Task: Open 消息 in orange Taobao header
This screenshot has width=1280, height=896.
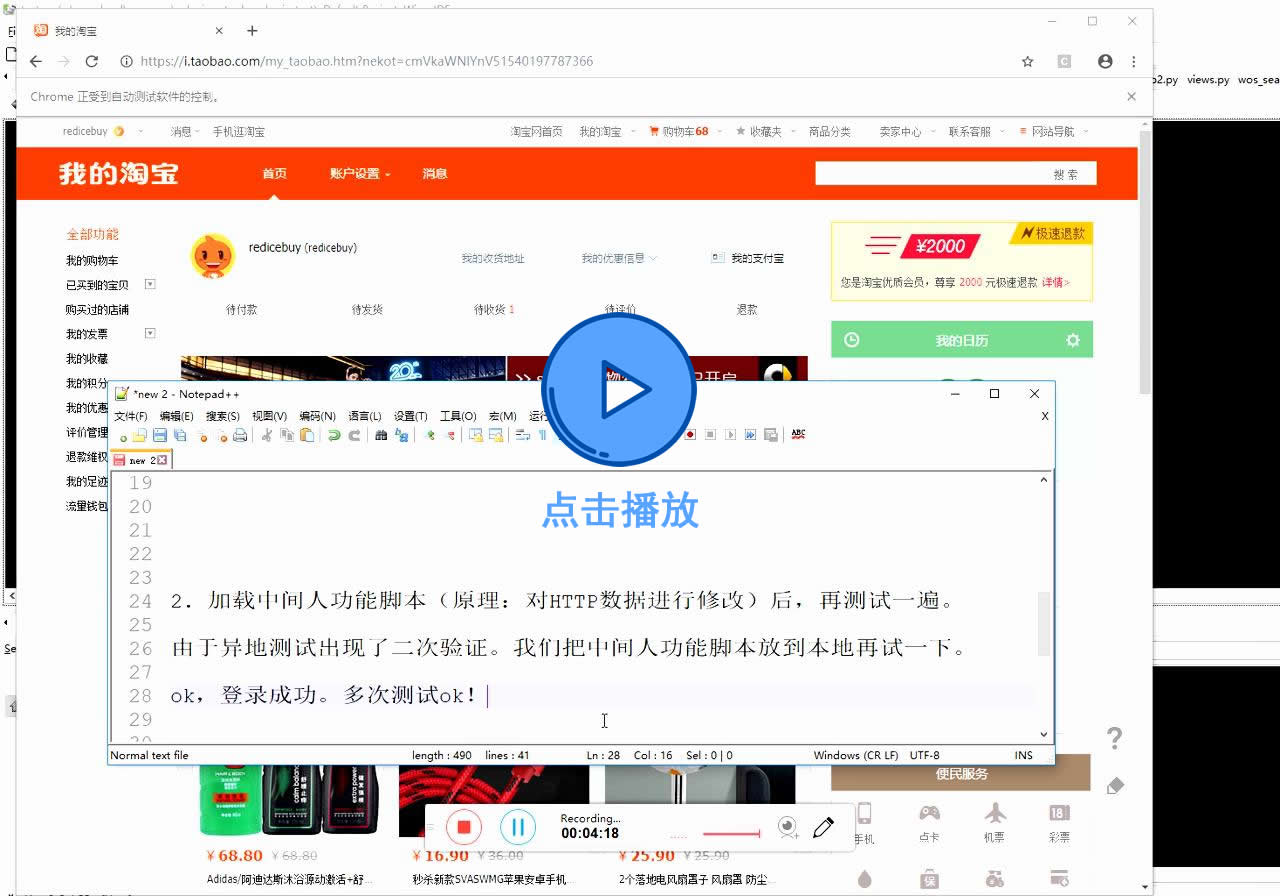Action: click(x=435, y=173)
